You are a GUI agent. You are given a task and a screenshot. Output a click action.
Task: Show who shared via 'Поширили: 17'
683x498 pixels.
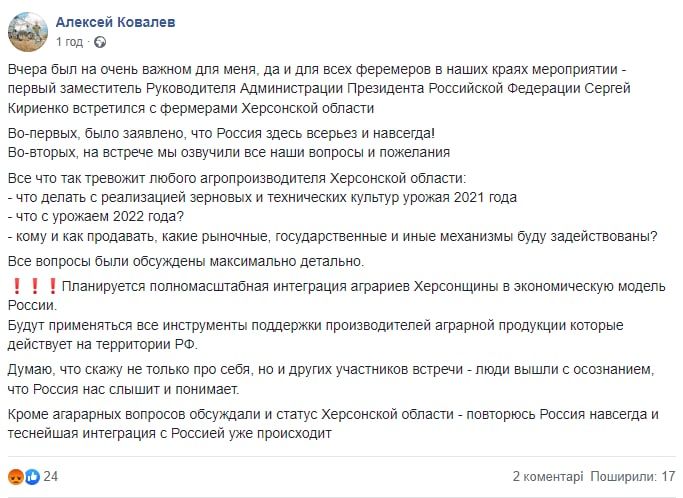coord(632,475)
